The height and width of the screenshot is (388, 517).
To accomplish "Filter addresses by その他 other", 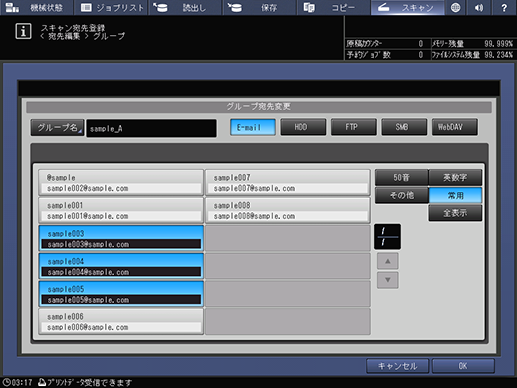I will (401, 195).
